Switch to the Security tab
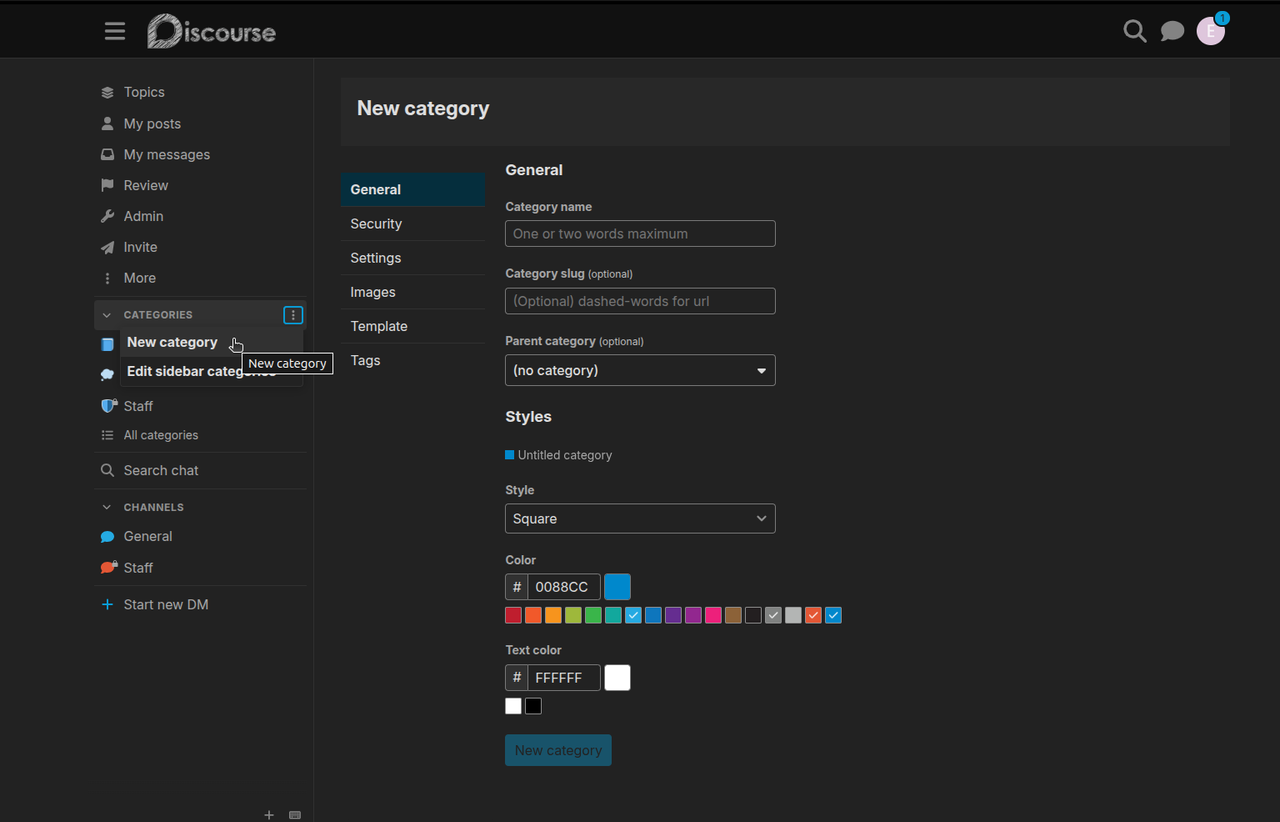Viewport: 1280px width, 822px height. pos(375,223)
